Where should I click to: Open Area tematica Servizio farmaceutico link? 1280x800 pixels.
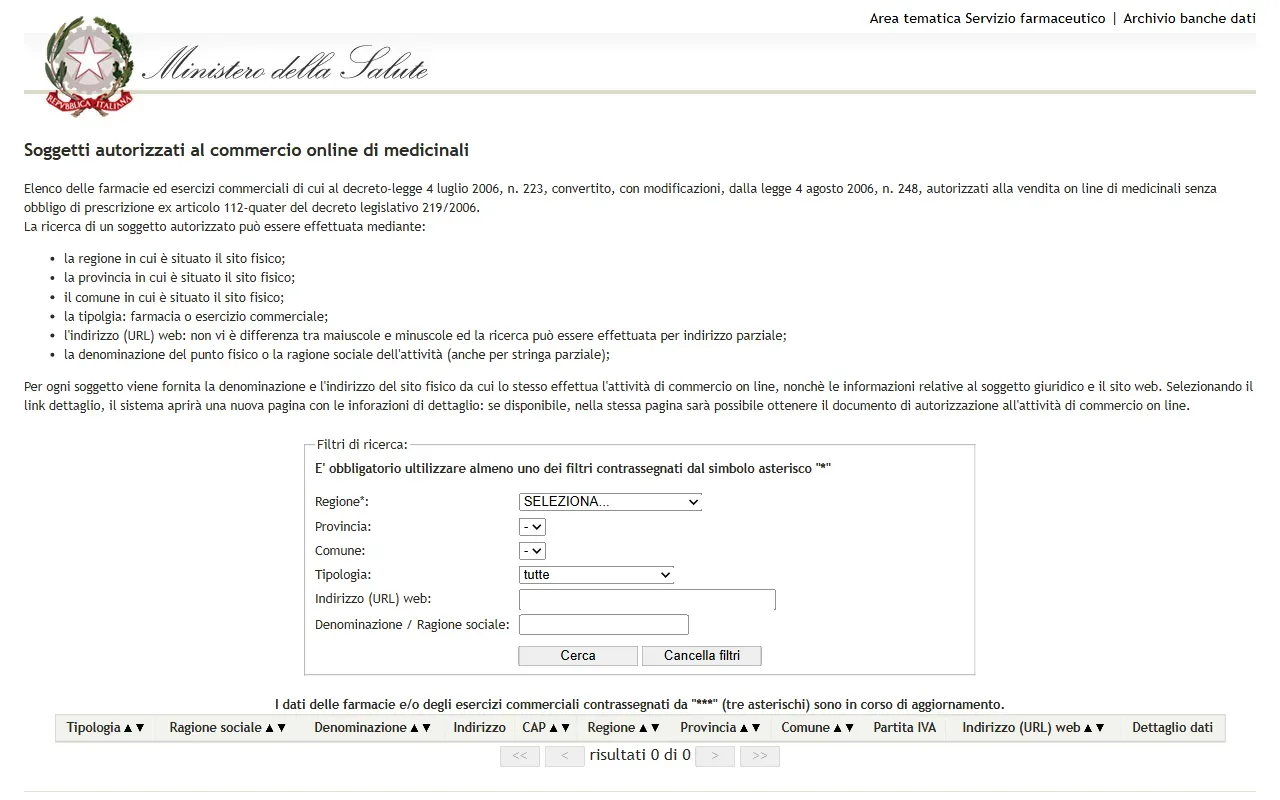987,19
